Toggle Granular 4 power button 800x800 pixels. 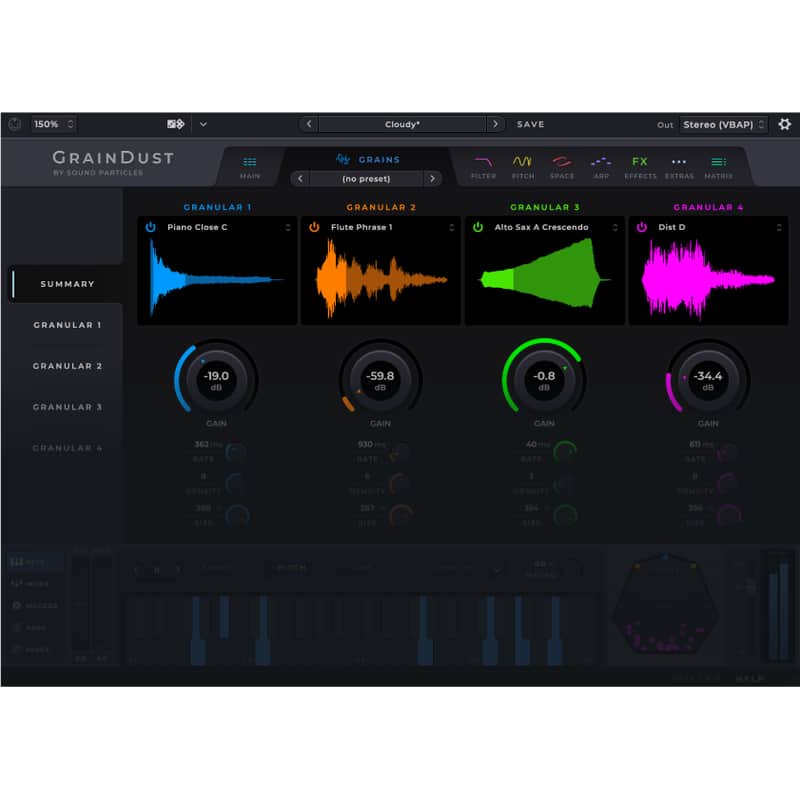642,227
